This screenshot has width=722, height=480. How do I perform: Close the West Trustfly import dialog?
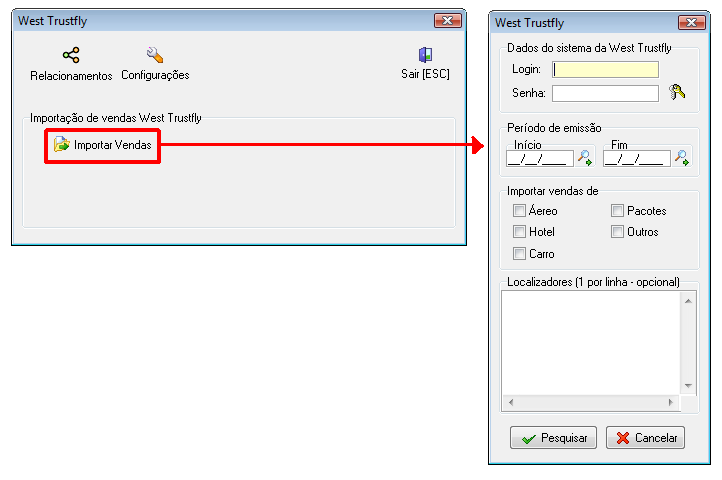692,23
